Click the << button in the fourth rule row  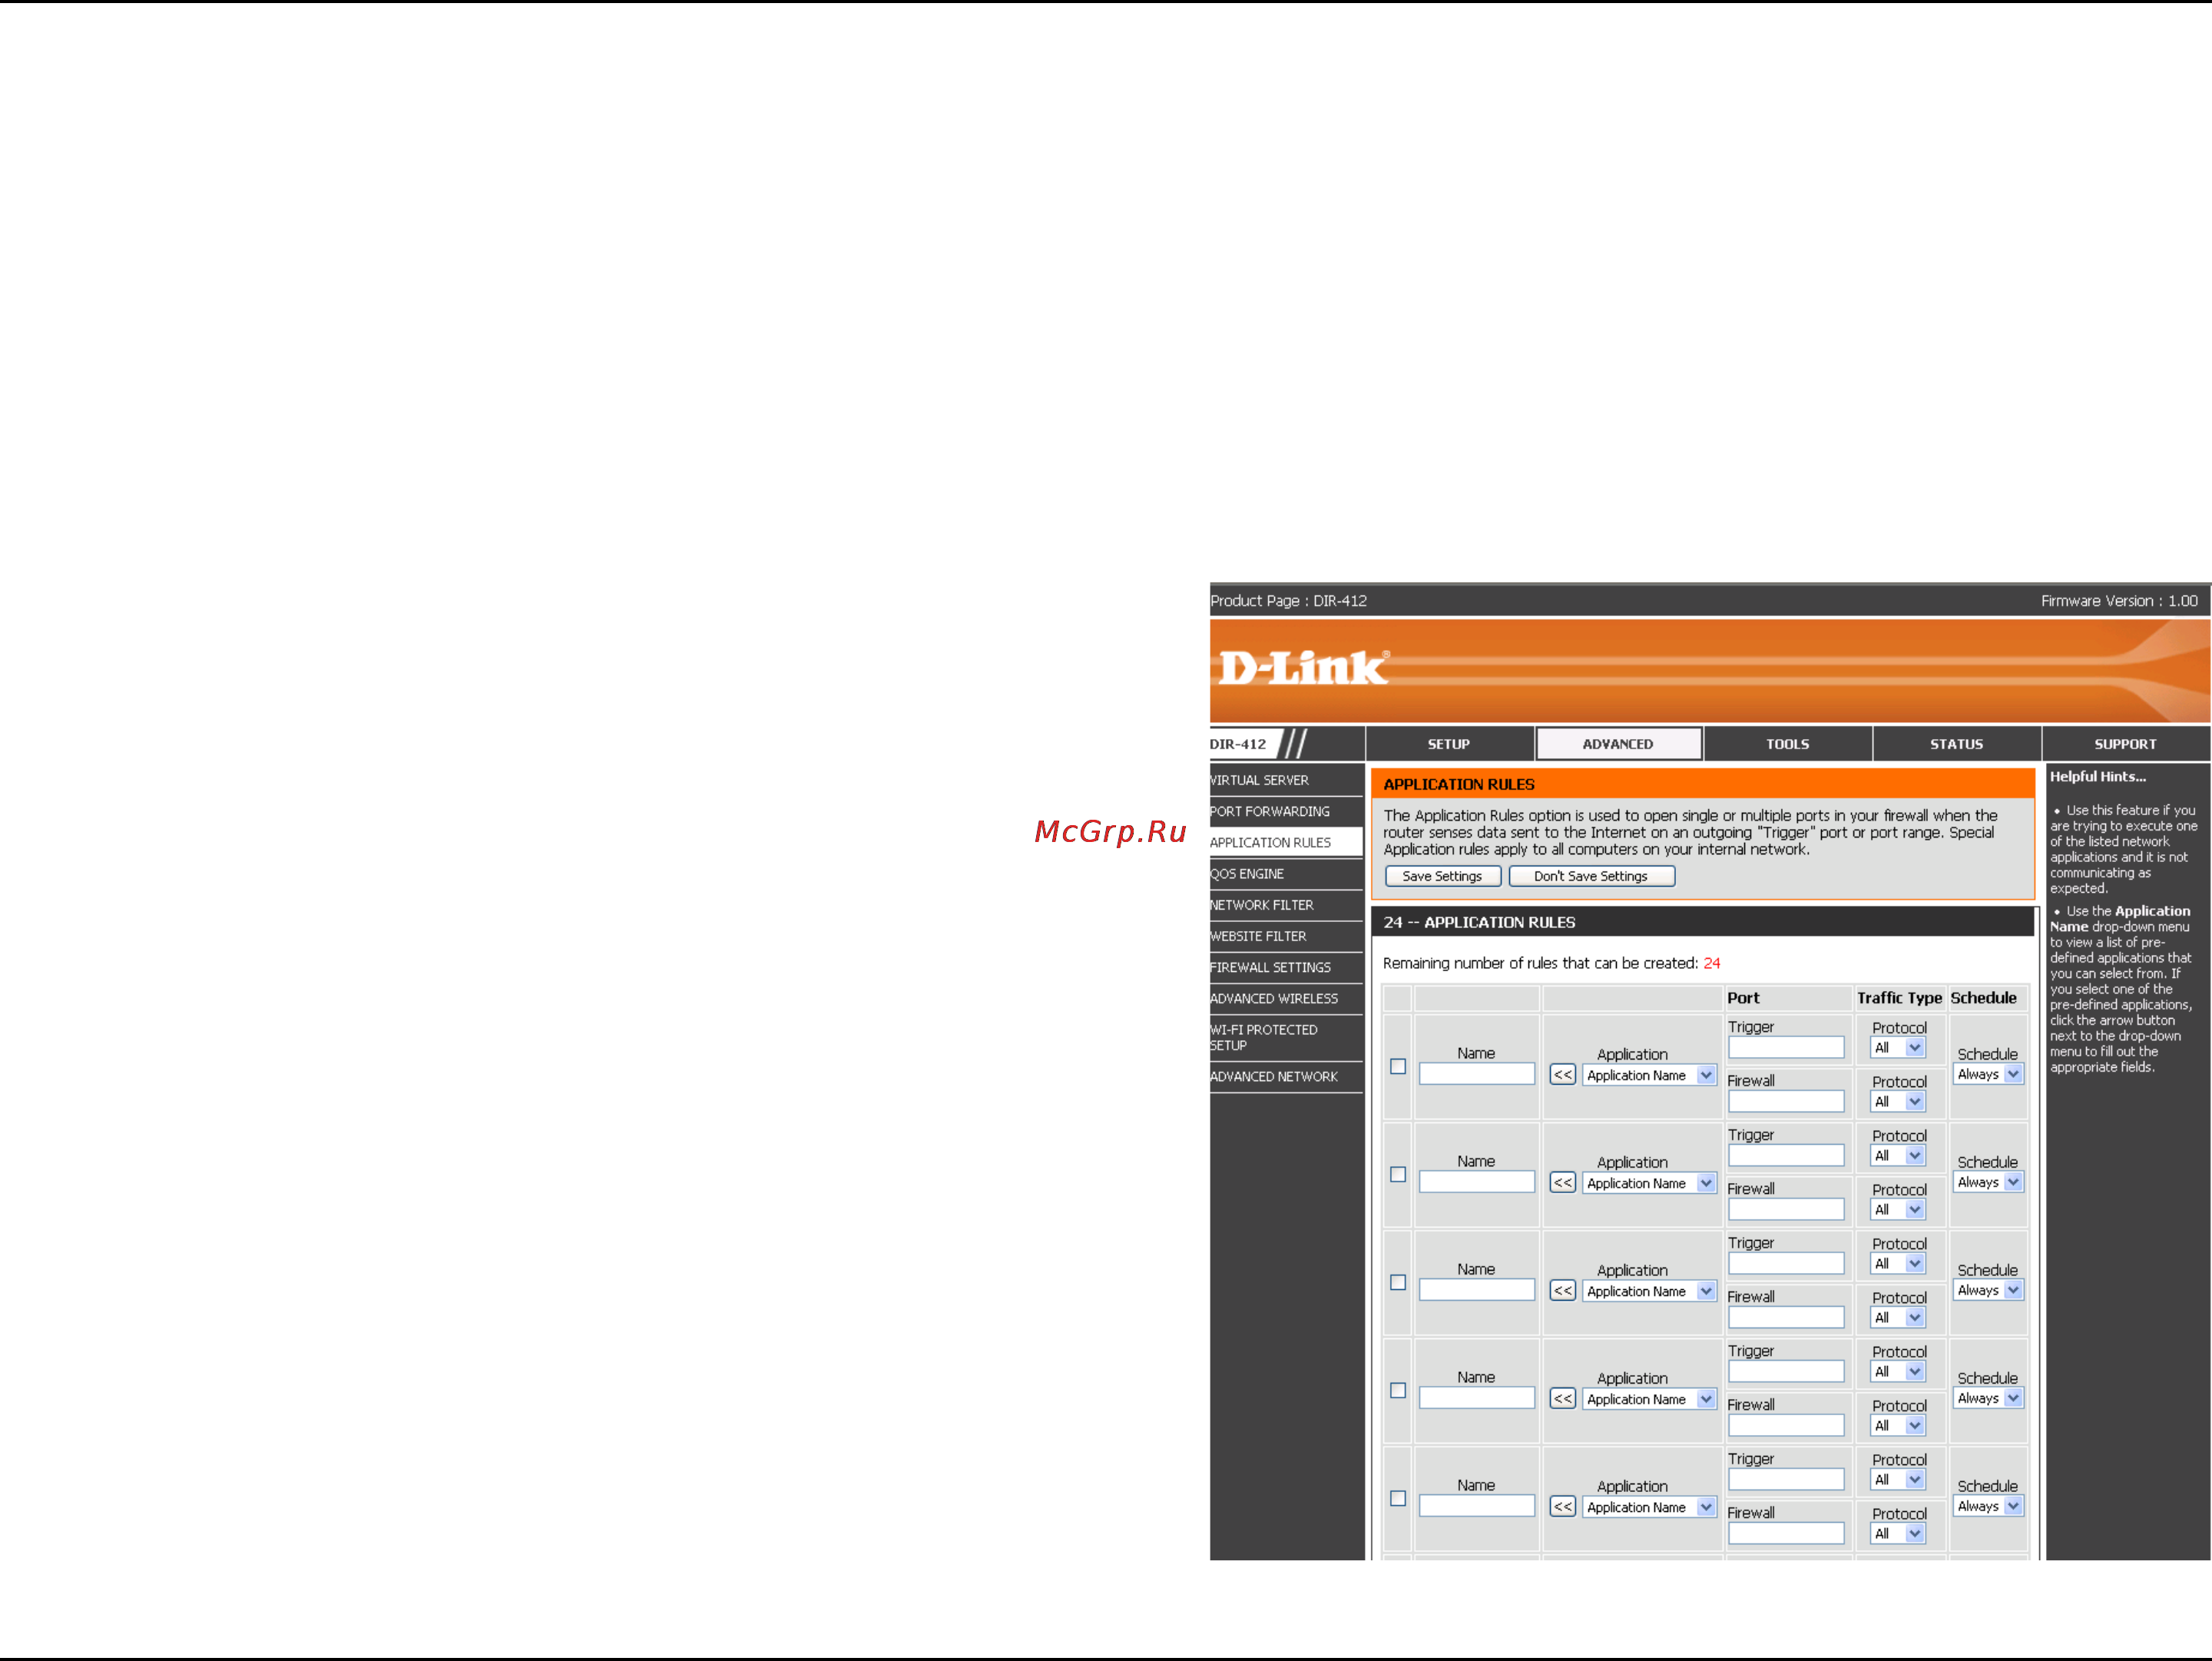point(1563,1399)
